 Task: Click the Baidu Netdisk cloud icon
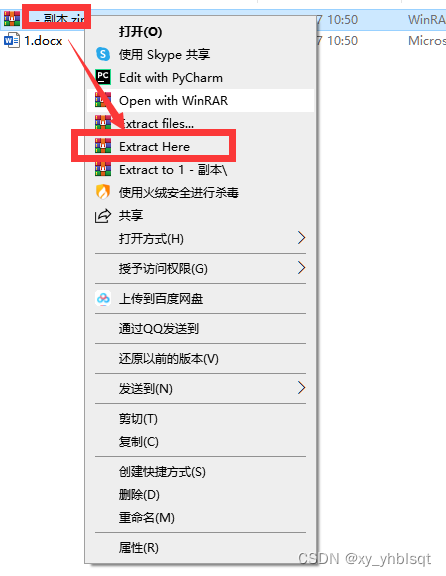click(x=103, y=298)
